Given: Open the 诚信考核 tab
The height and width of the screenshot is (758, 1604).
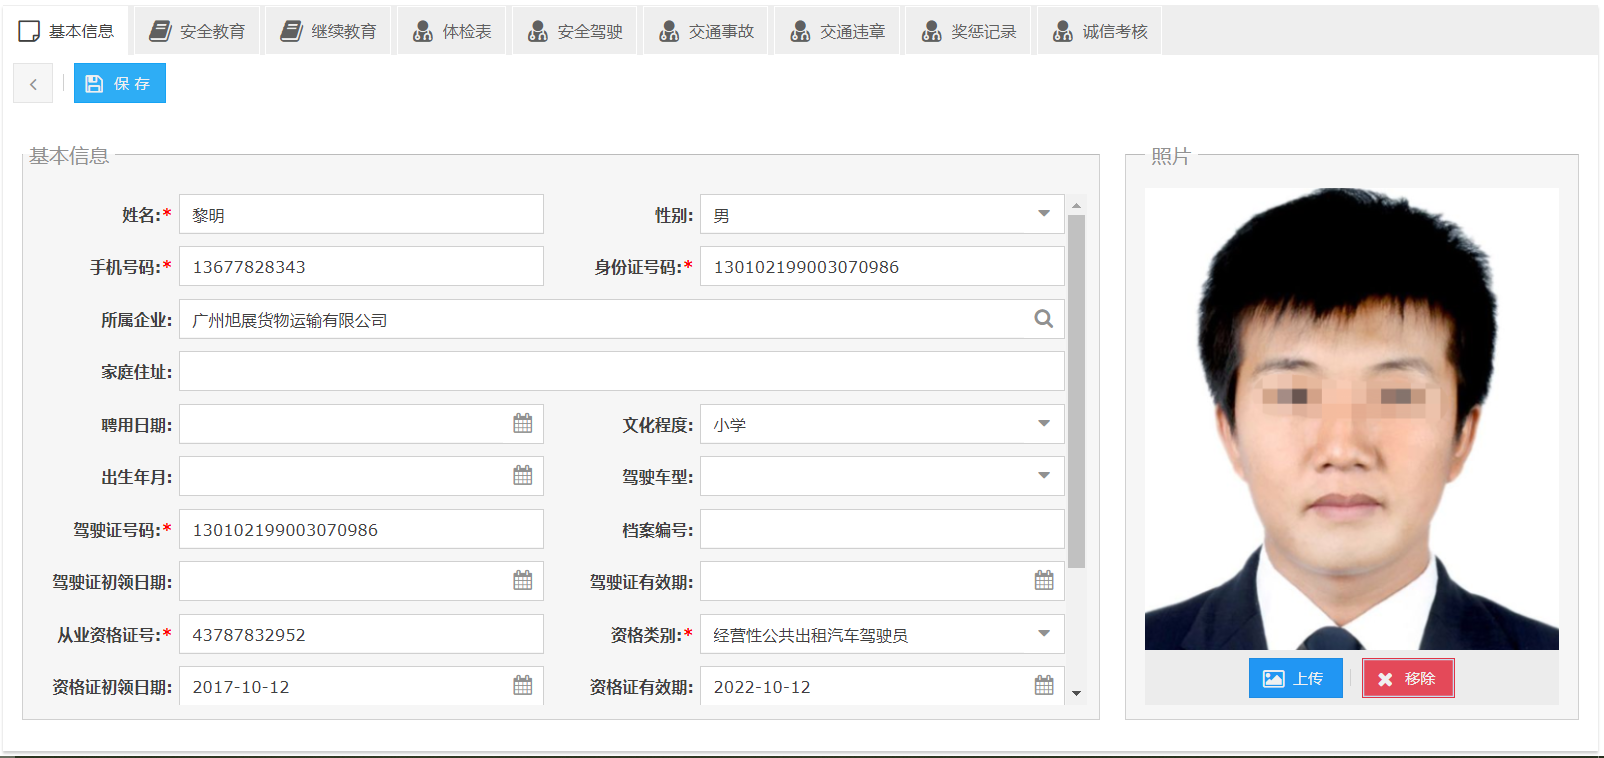Looking at the screenshot, I should [x=1099, y=31].
